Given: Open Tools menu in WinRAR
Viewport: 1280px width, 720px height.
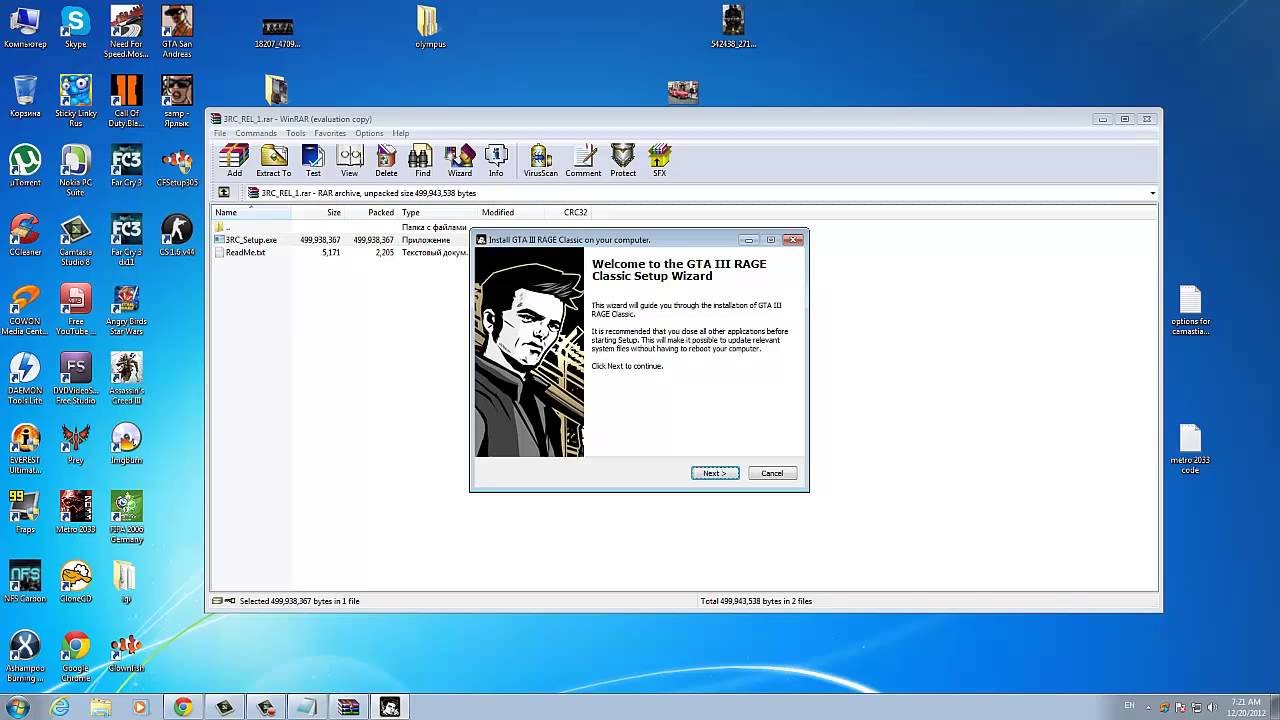Looking at the screenshot, I should pyautogui.click(x=295, y=133).
